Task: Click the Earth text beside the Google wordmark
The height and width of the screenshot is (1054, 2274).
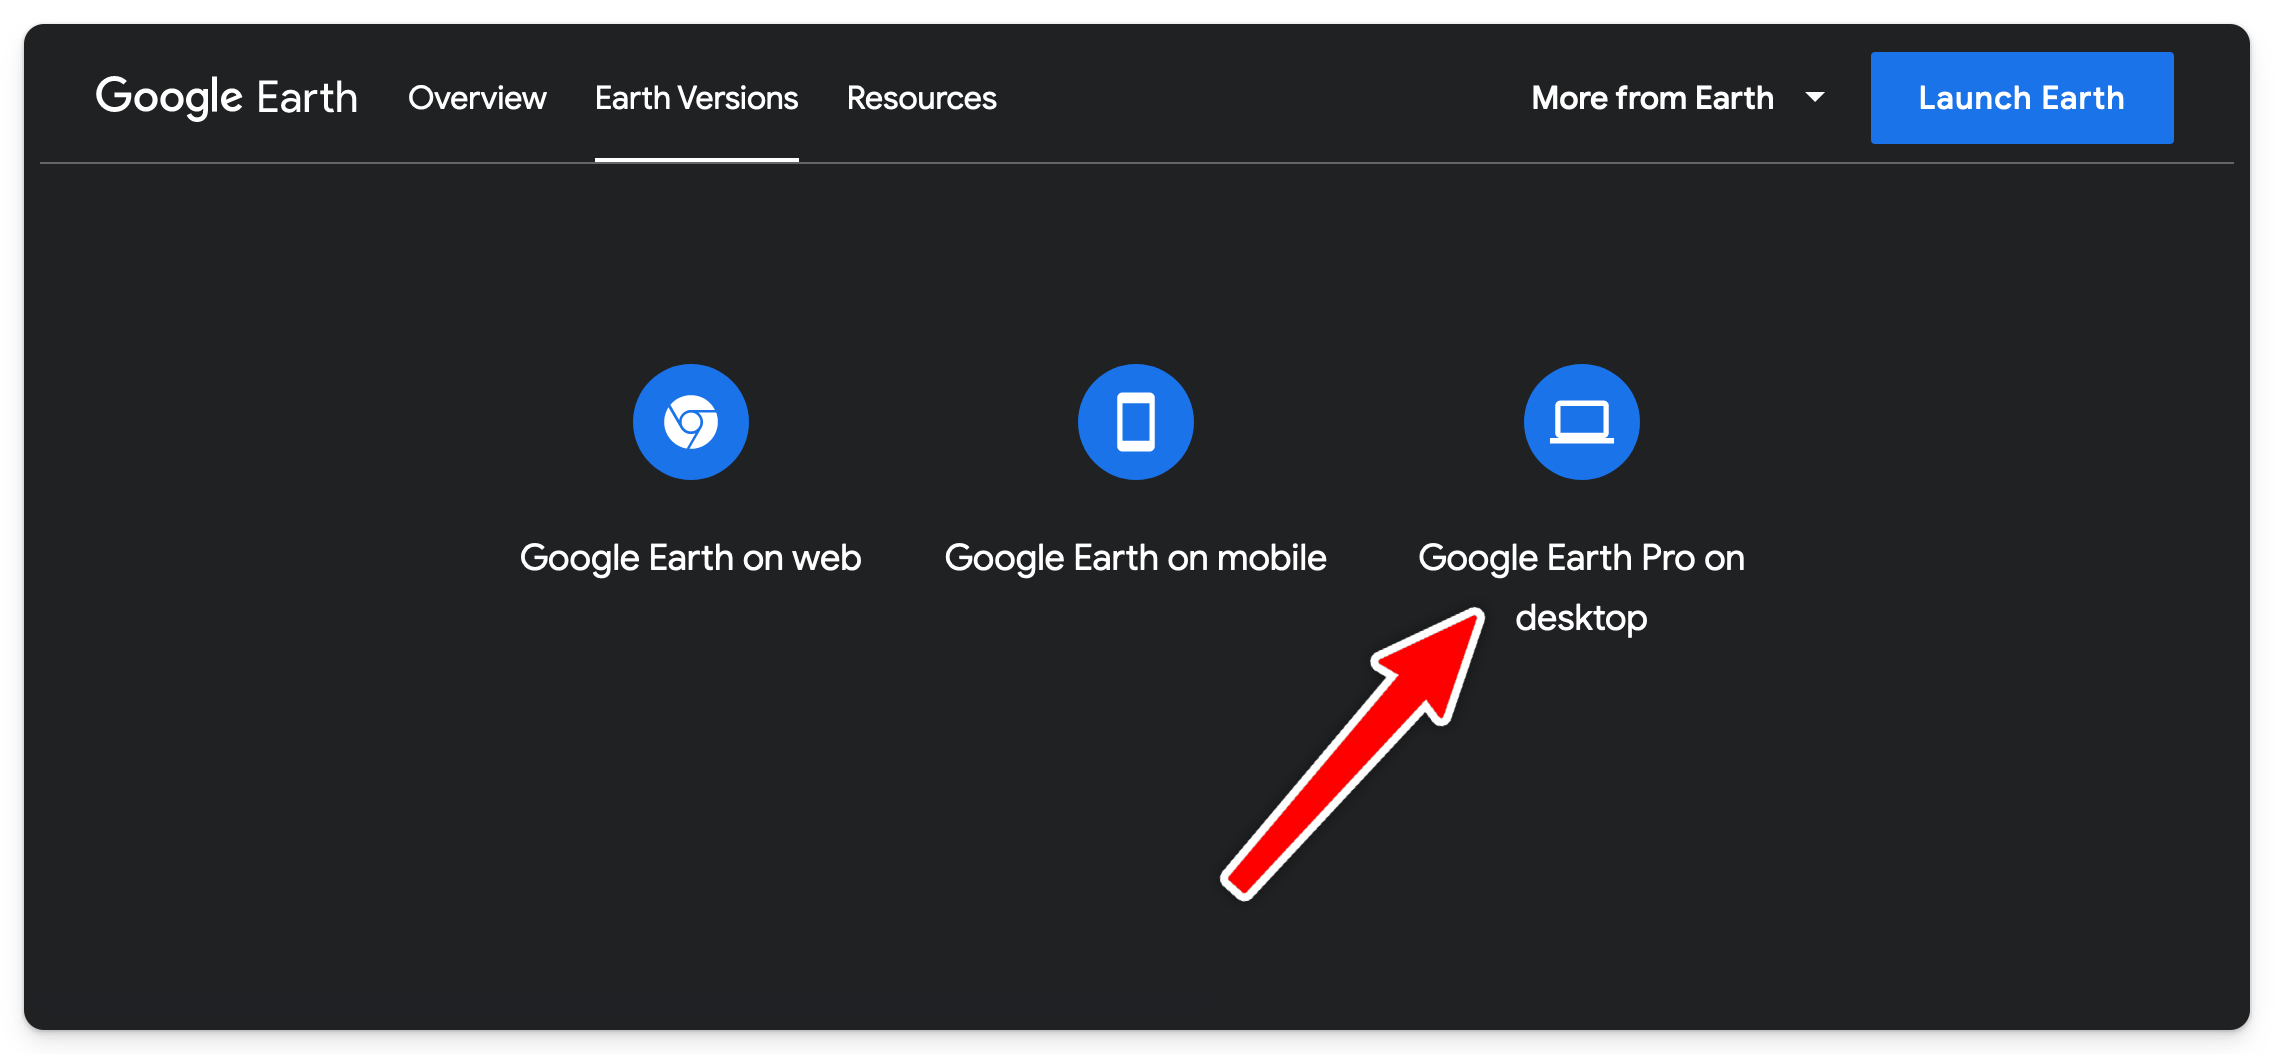Action: pos(310,97)
